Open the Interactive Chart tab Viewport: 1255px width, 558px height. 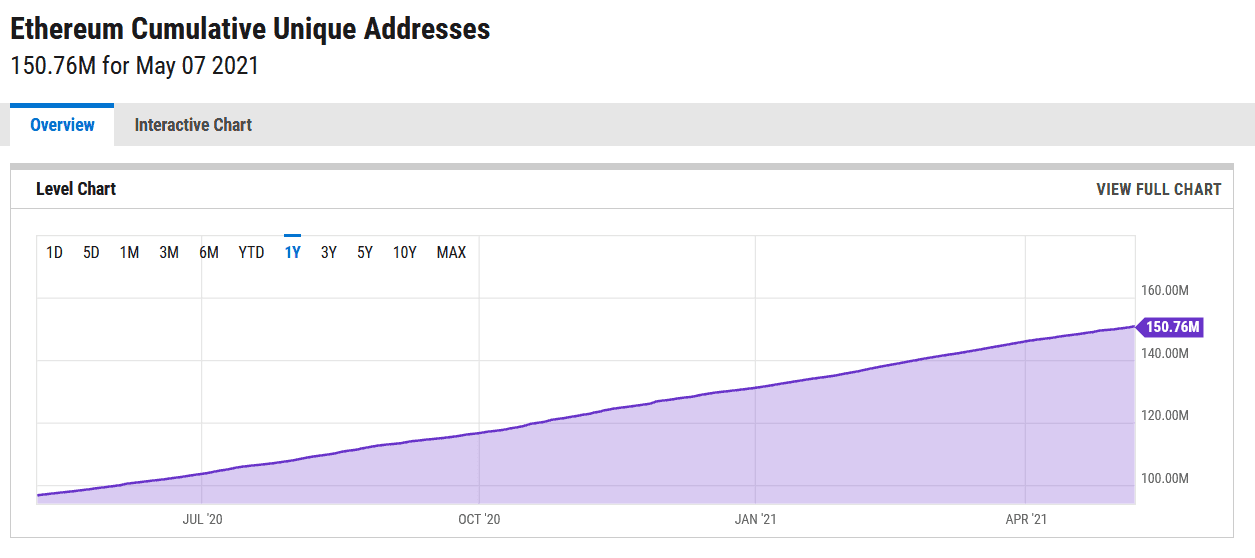point(193,125)
